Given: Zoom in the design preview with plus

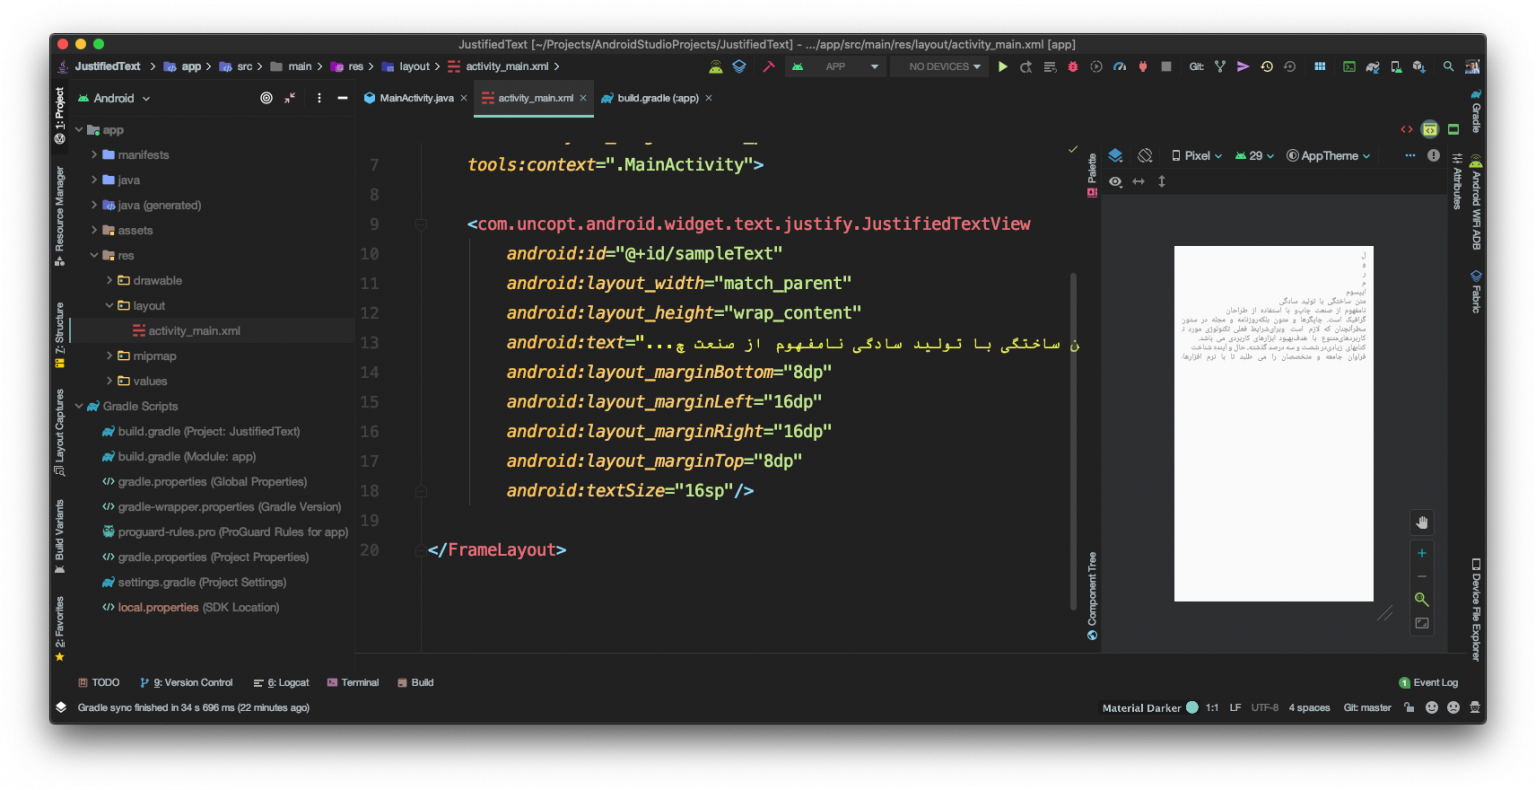Looking at the screenshot, I should click(x=1421, y=553).
